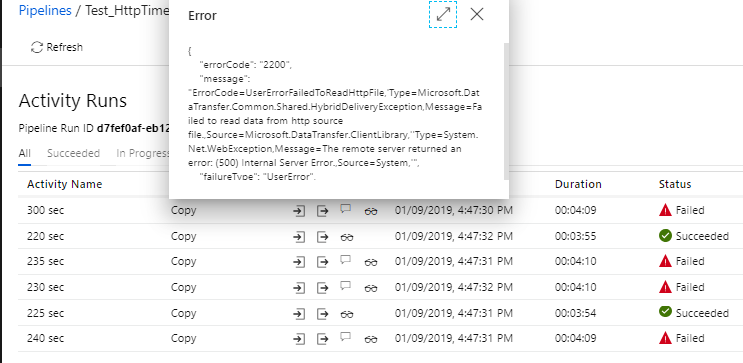Click Copy type in 300 sec row
Image resolution: width=743 pixels, height=363 pixels.
pyautogui.click(x=183, y=210)
